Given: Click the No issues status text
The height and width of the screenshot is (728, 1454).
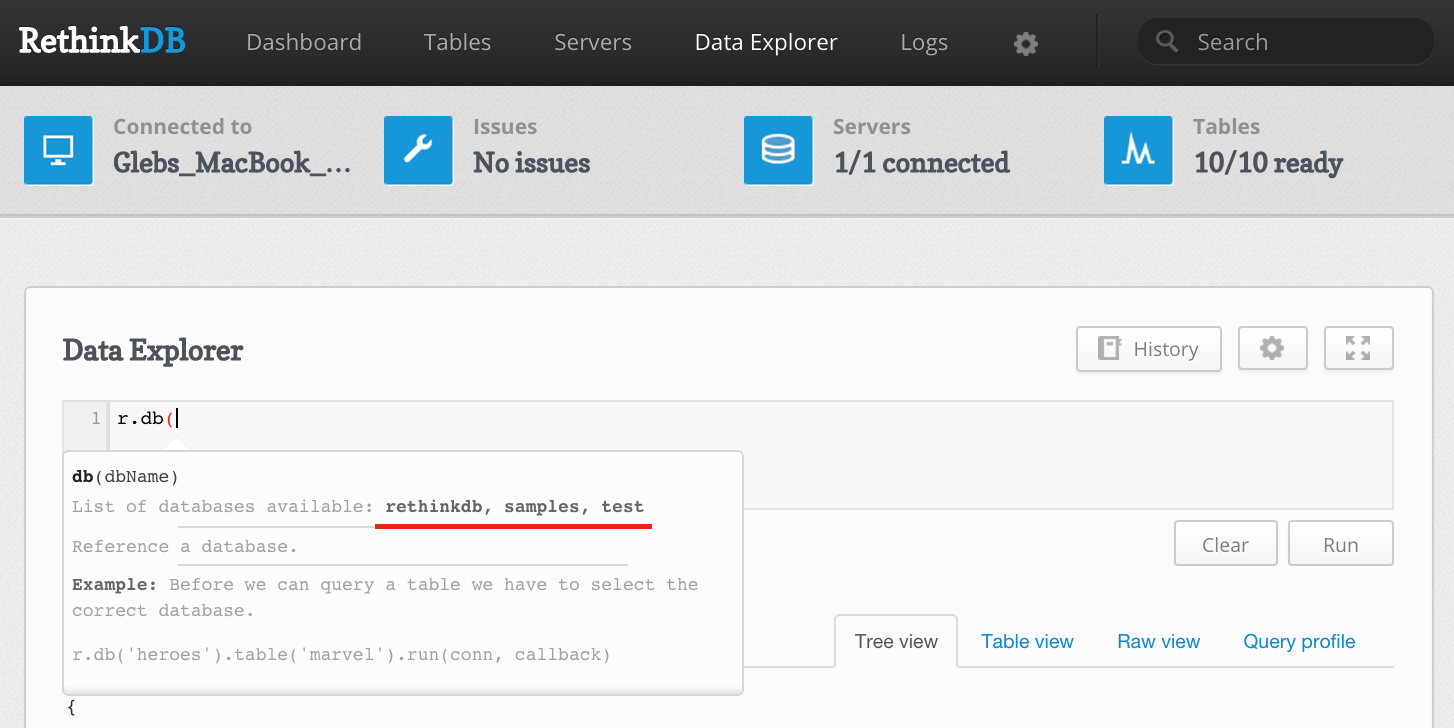Looking at the screenshot, I should (x=531, y=163).
